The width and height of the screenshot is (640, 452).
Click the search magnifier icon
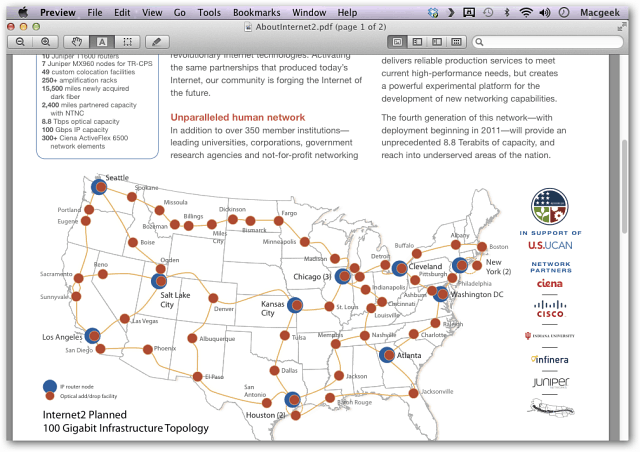point(480,42)
